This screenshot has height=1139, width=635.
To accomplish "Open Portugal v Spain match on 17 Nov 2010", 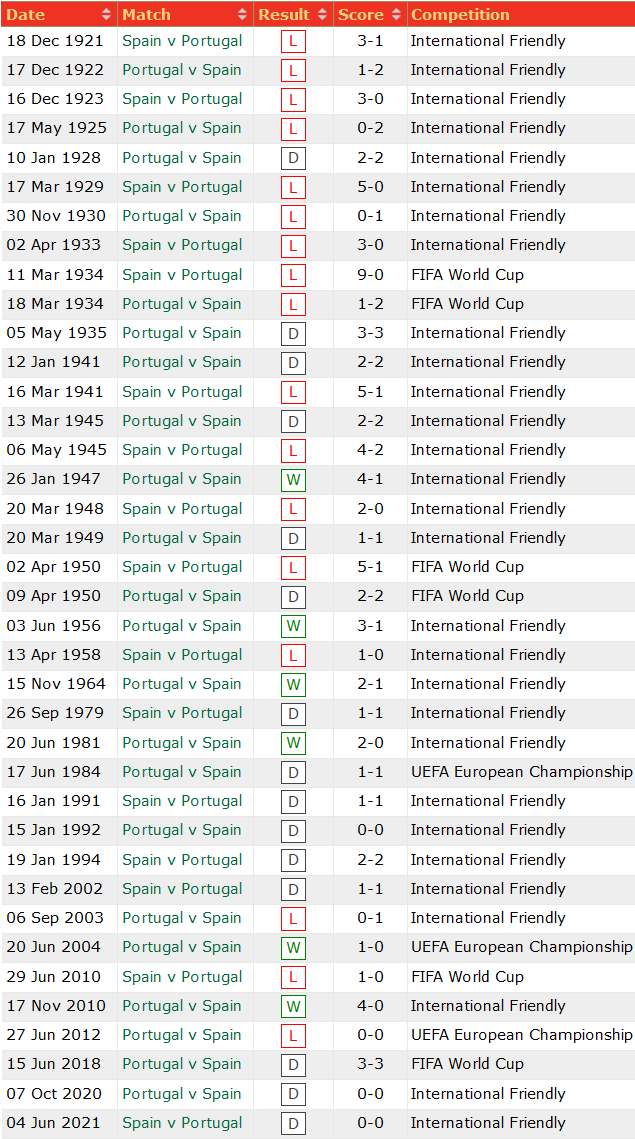I will (182, 1005).
